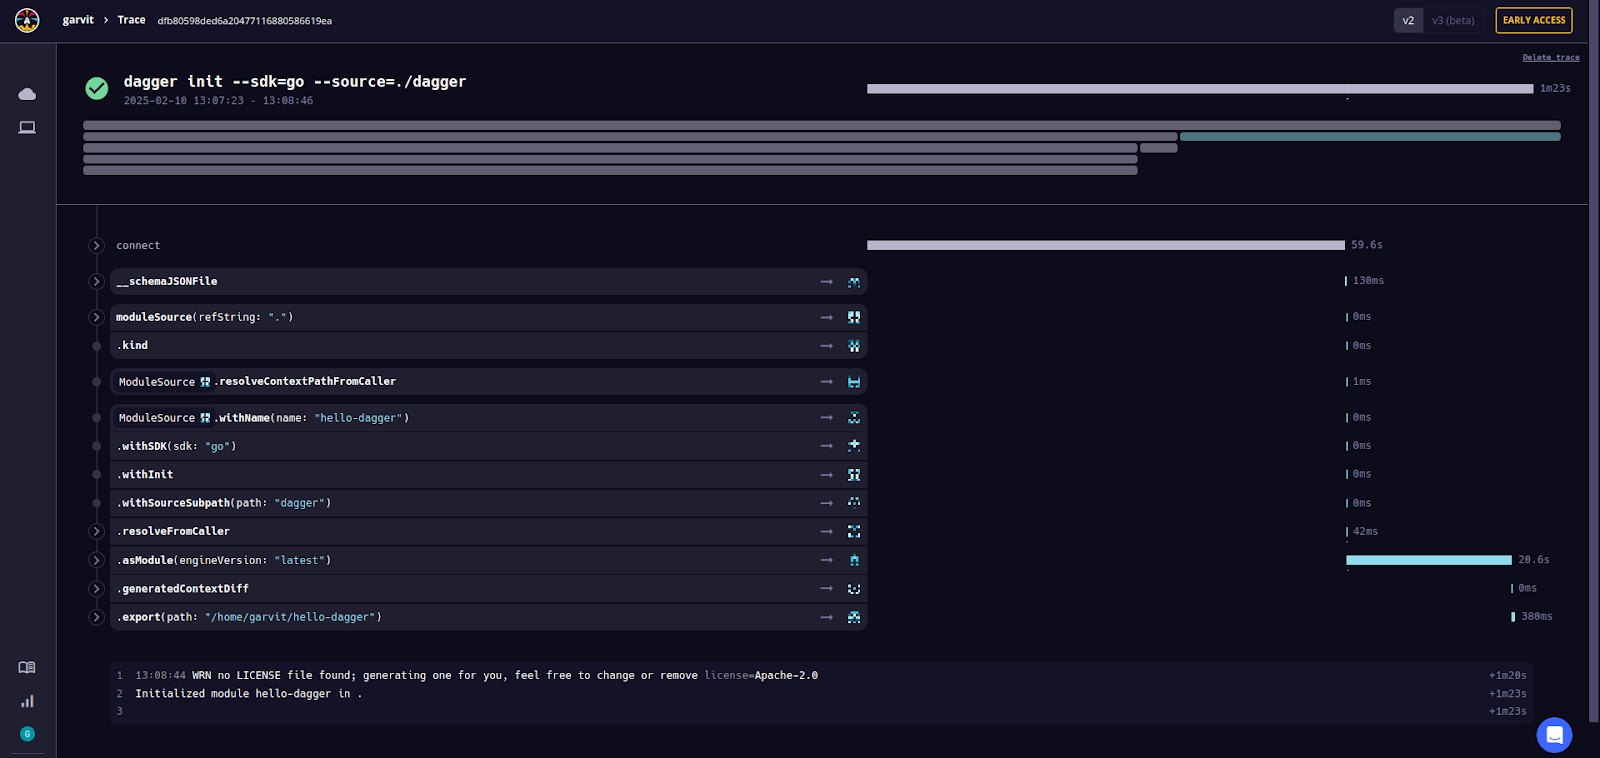Click the top overview timeline bar
Image resolution: width=1600 pixels, height=758 pixels.
(822, 125)
